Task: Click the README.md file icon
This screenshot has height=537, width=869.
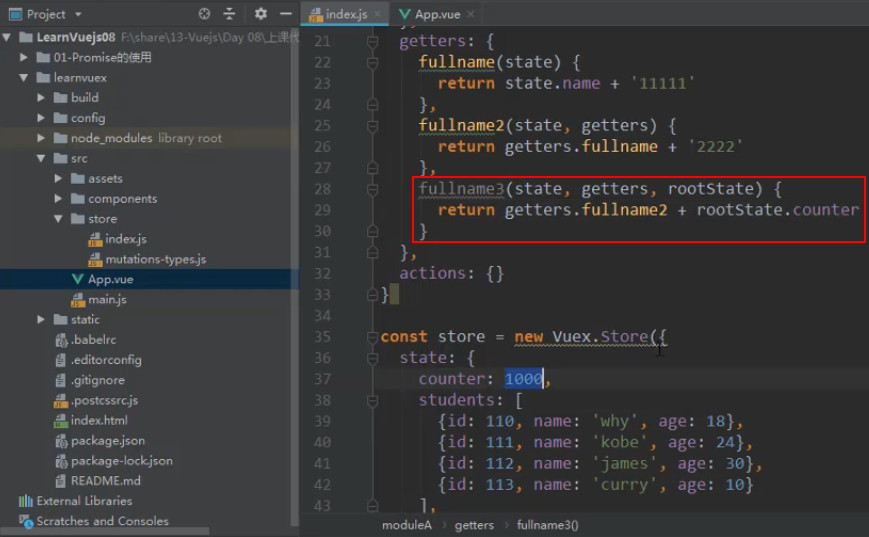Action: (x=61, y=481)
